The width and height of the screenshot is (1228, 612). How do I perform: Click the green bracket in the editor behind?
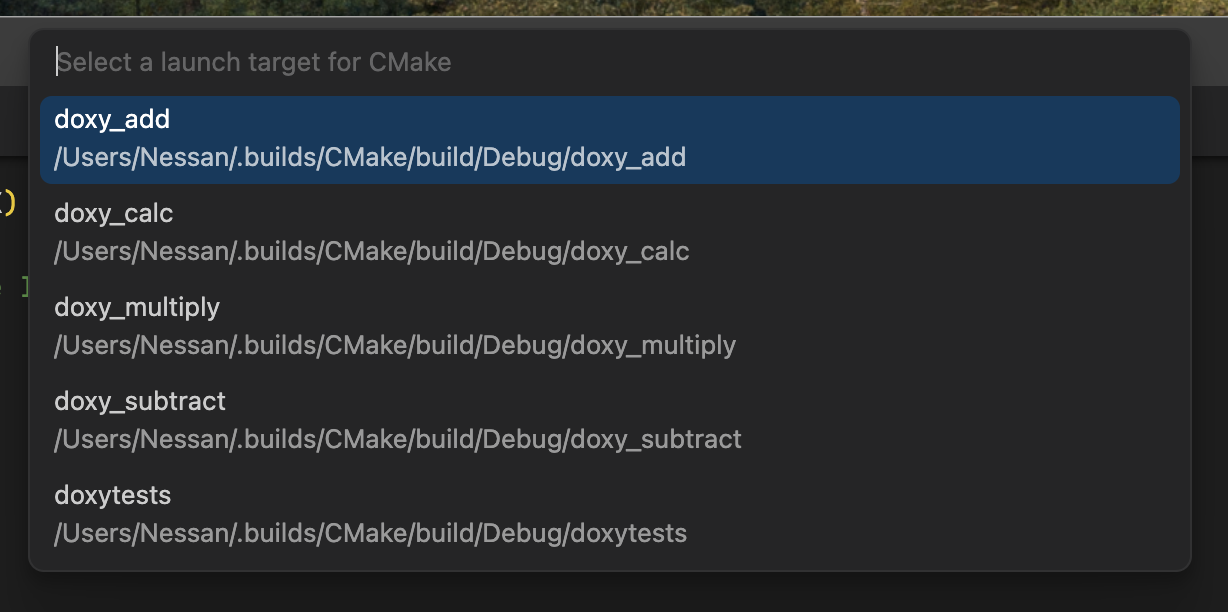click(24, 288)
